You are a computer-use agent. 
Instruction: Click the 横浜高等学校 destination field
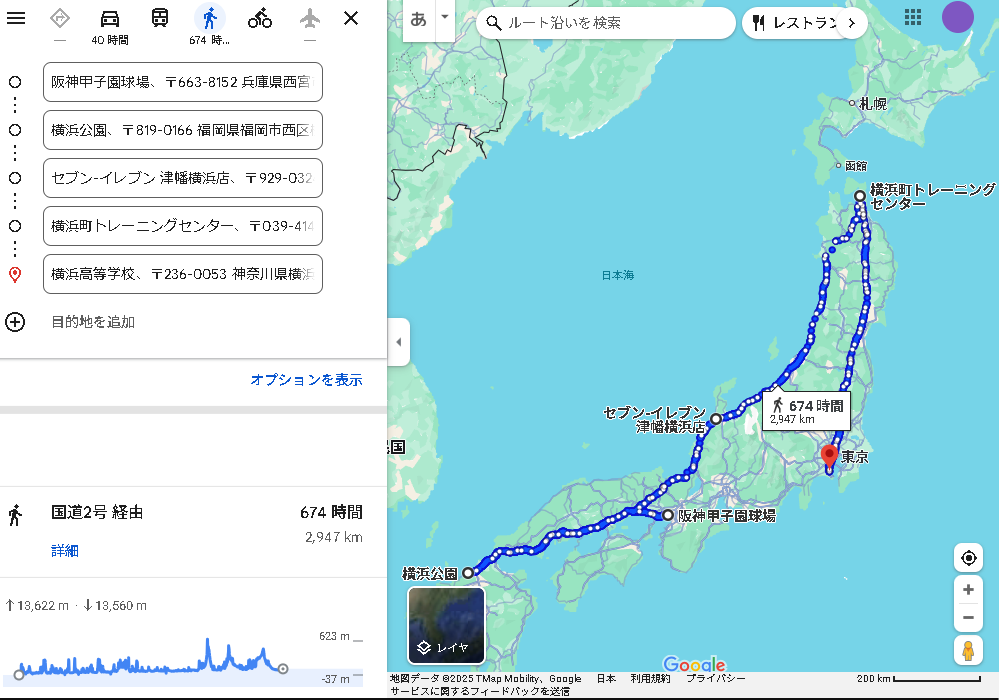(183, 274)
